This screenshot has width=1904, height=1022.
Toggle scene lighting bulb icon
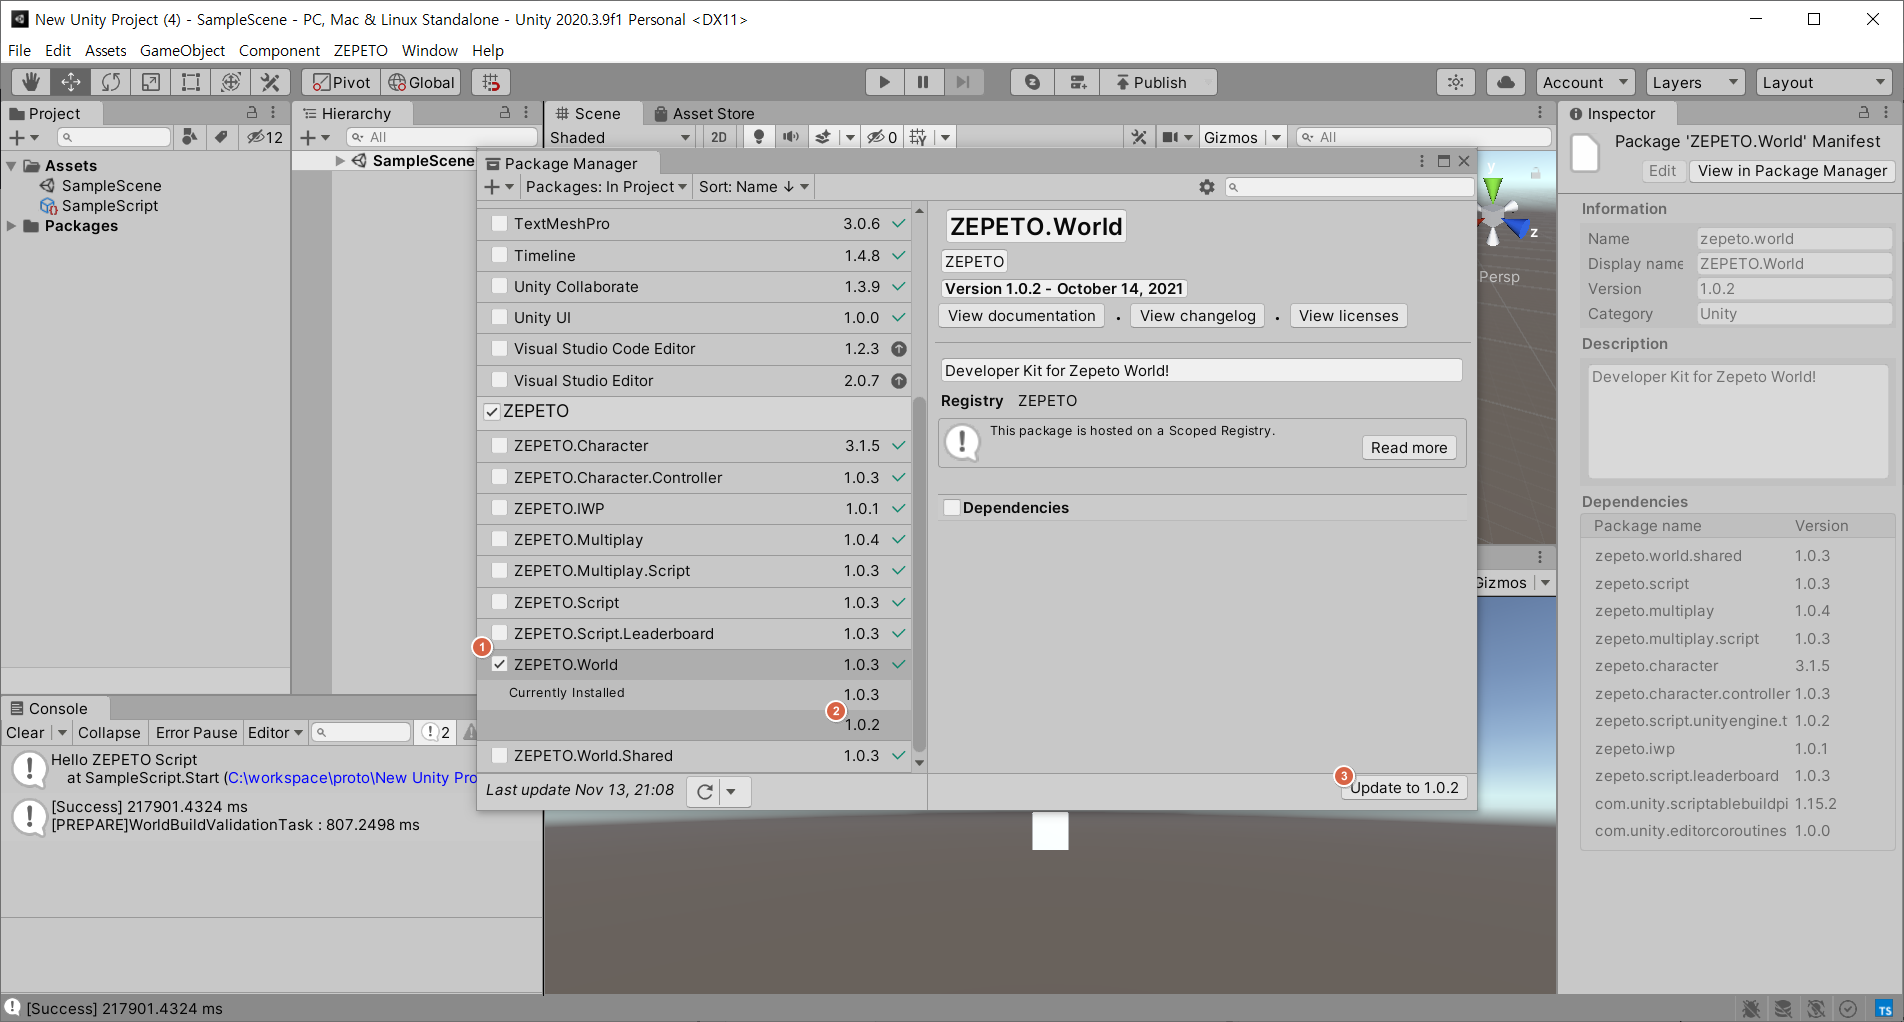[759, 137]
